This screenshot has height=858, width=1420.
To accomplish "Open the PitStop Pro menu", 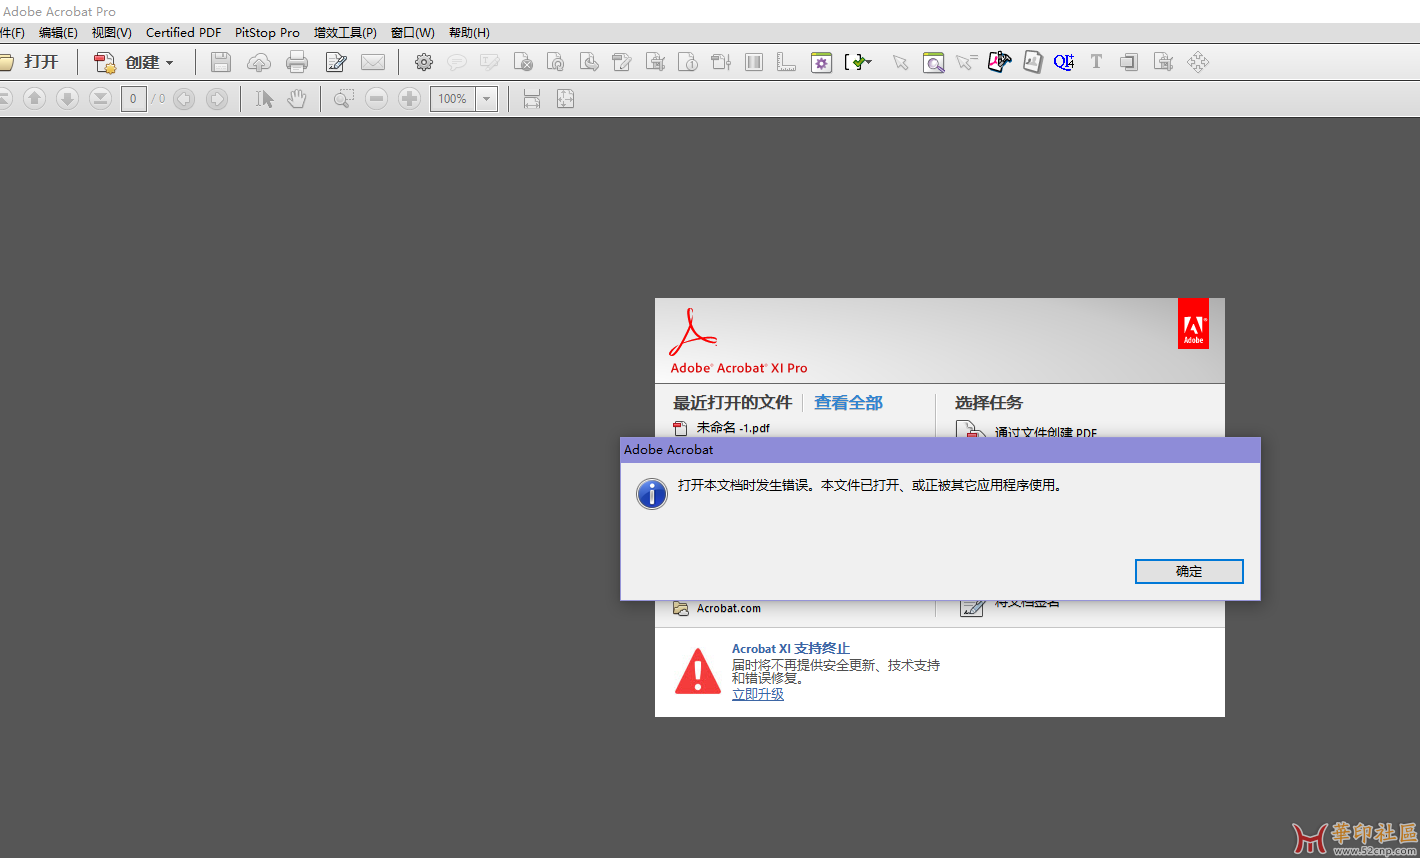I will (x=267, y=33).
